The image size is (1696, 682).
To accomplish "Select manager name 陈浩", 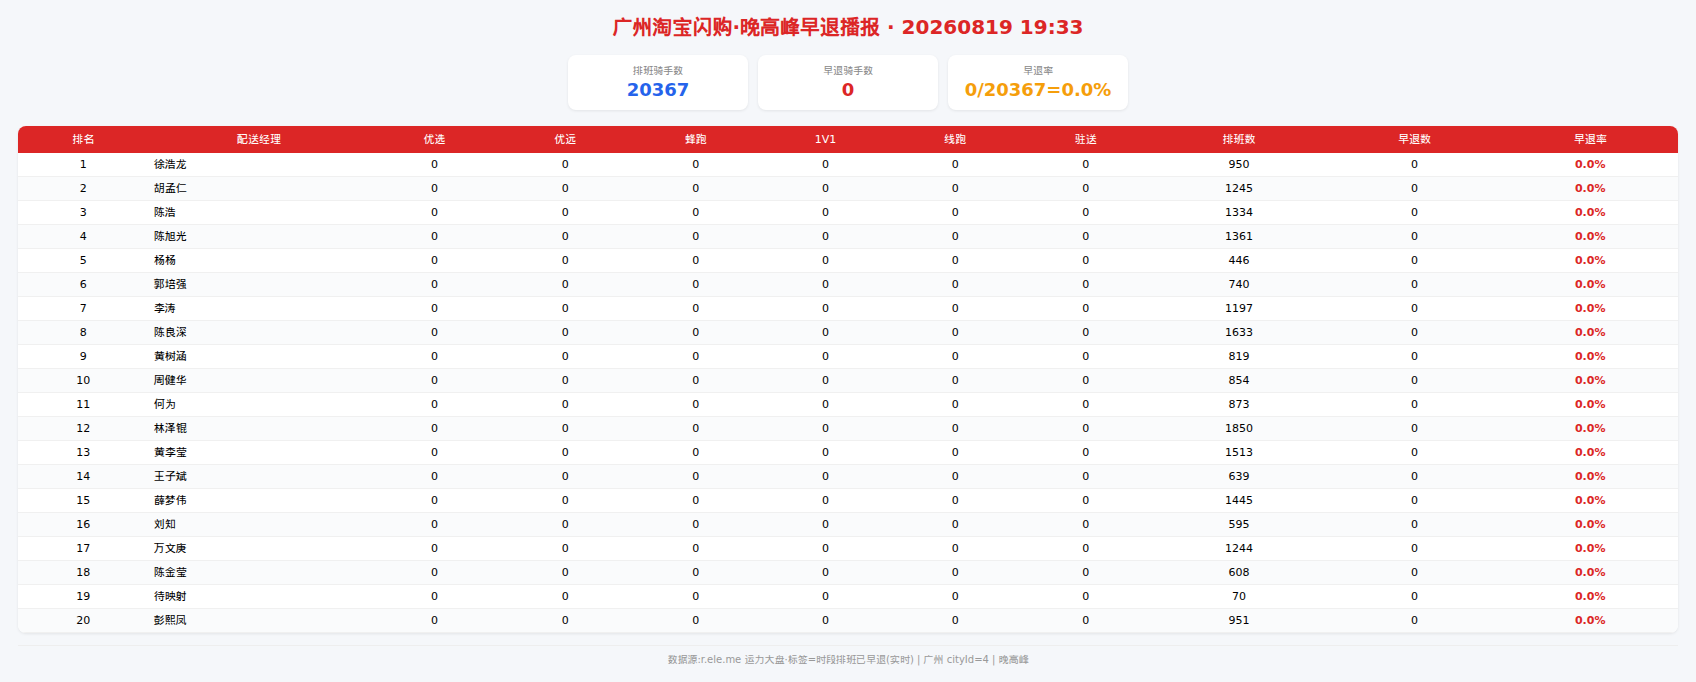I will [x=165, y=212].
